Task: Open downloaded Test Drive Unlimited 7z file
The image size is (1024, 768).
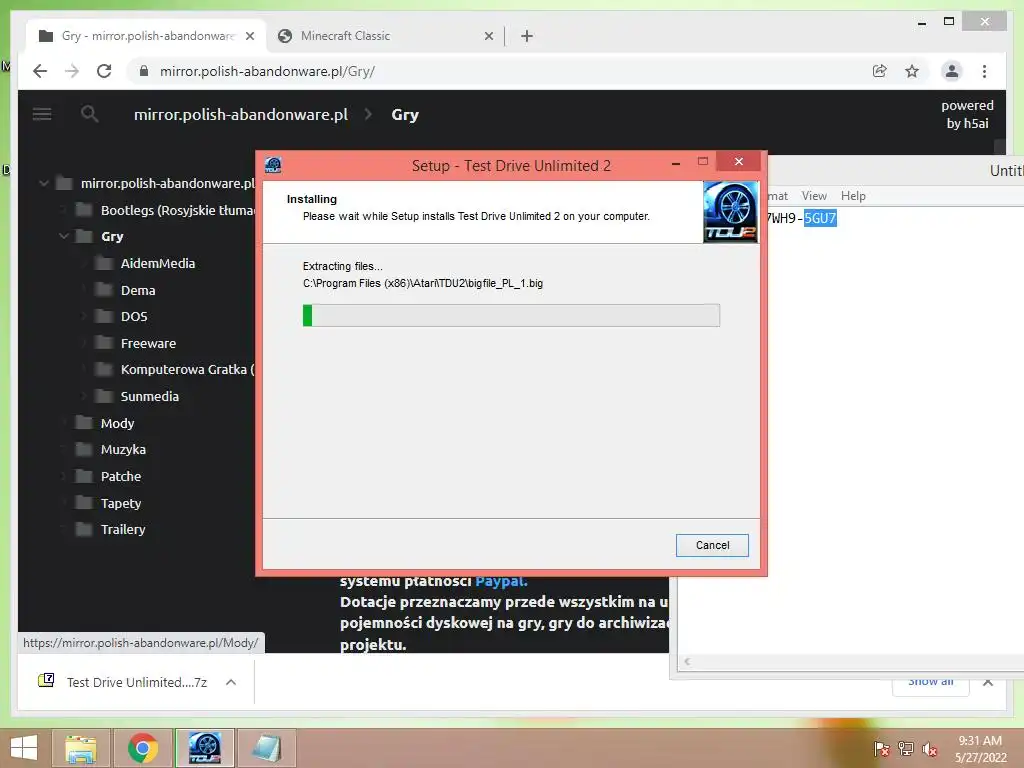Action: (123, 682)
